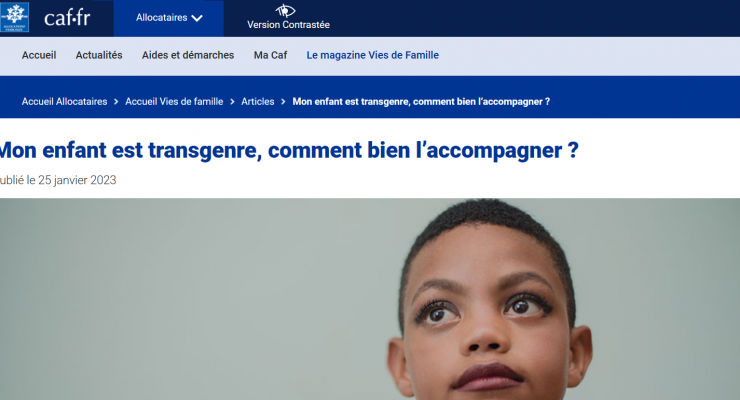This screenshot has height=400, width=740.
Task: Click the Articles breadcrumb link
Action: [x=258, y=101]
